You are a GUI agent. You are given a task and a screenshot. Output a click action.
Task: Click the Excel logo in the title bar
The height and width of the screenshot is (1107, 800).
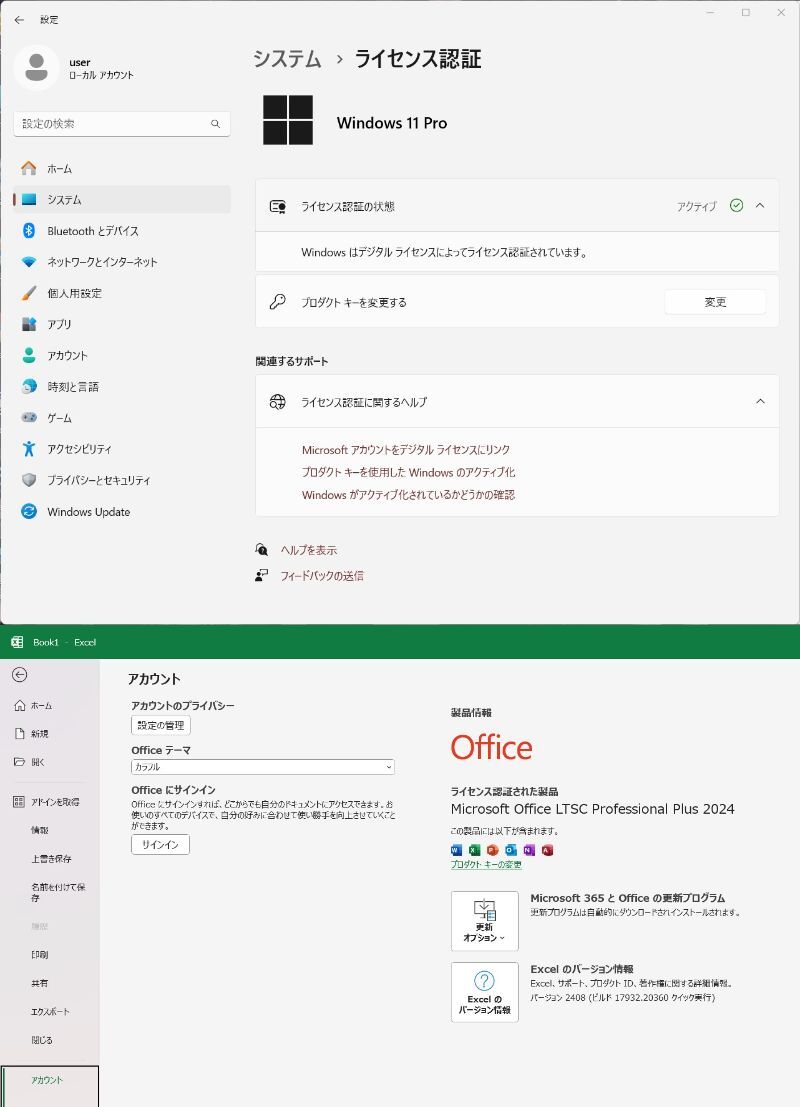[17, 642]
